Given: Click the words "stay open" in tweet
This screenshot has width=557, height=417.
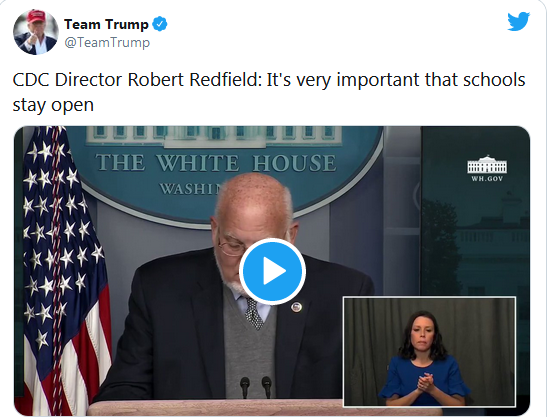Looking at the screenshot, I should tap(53, 105).
